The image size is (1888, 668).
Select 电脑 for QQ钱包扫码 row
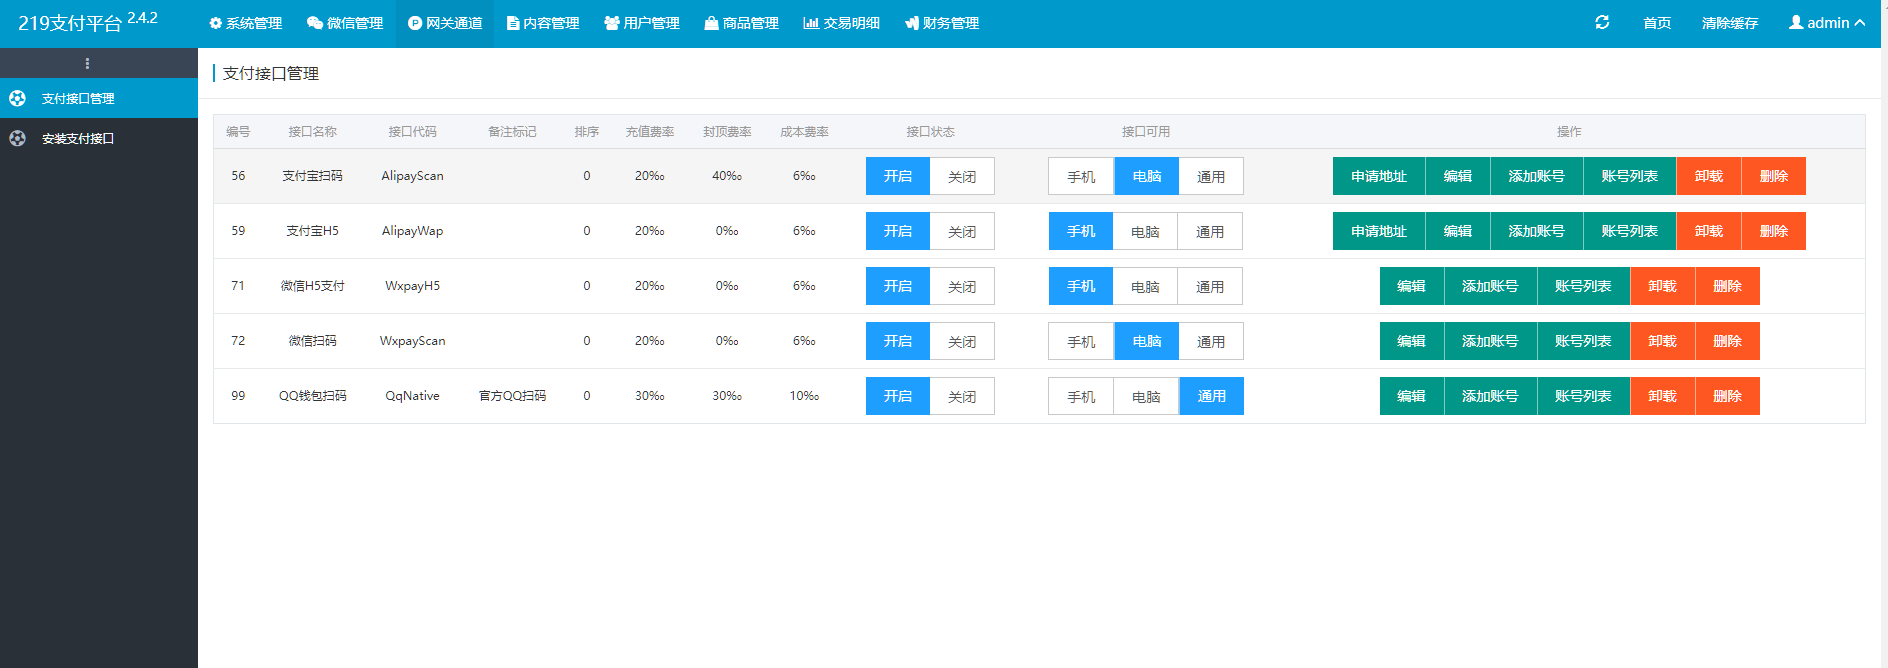coord(1146,396)
